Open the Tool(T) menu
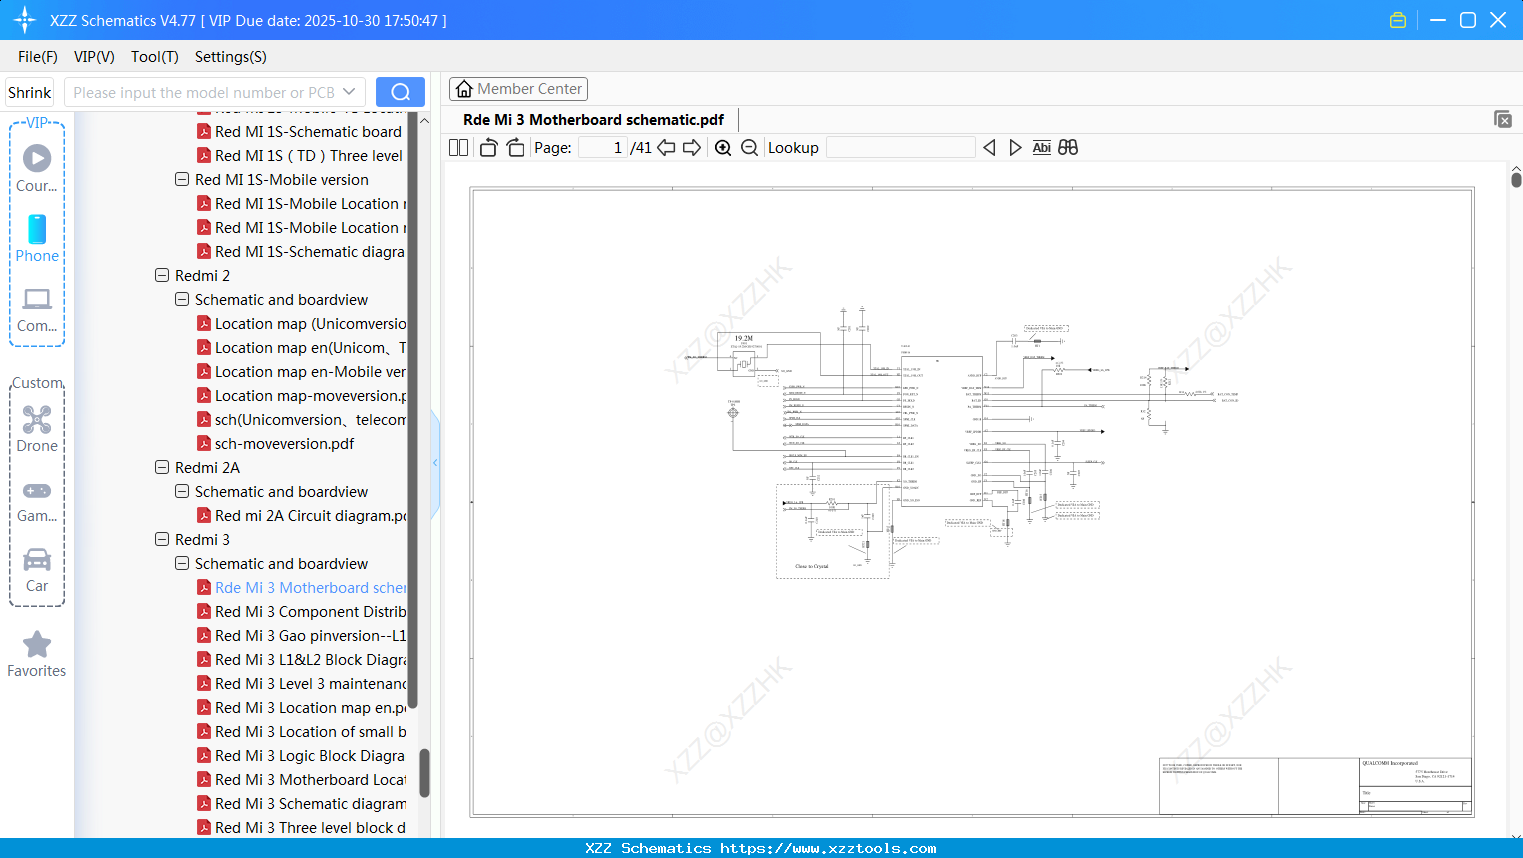 154,57
